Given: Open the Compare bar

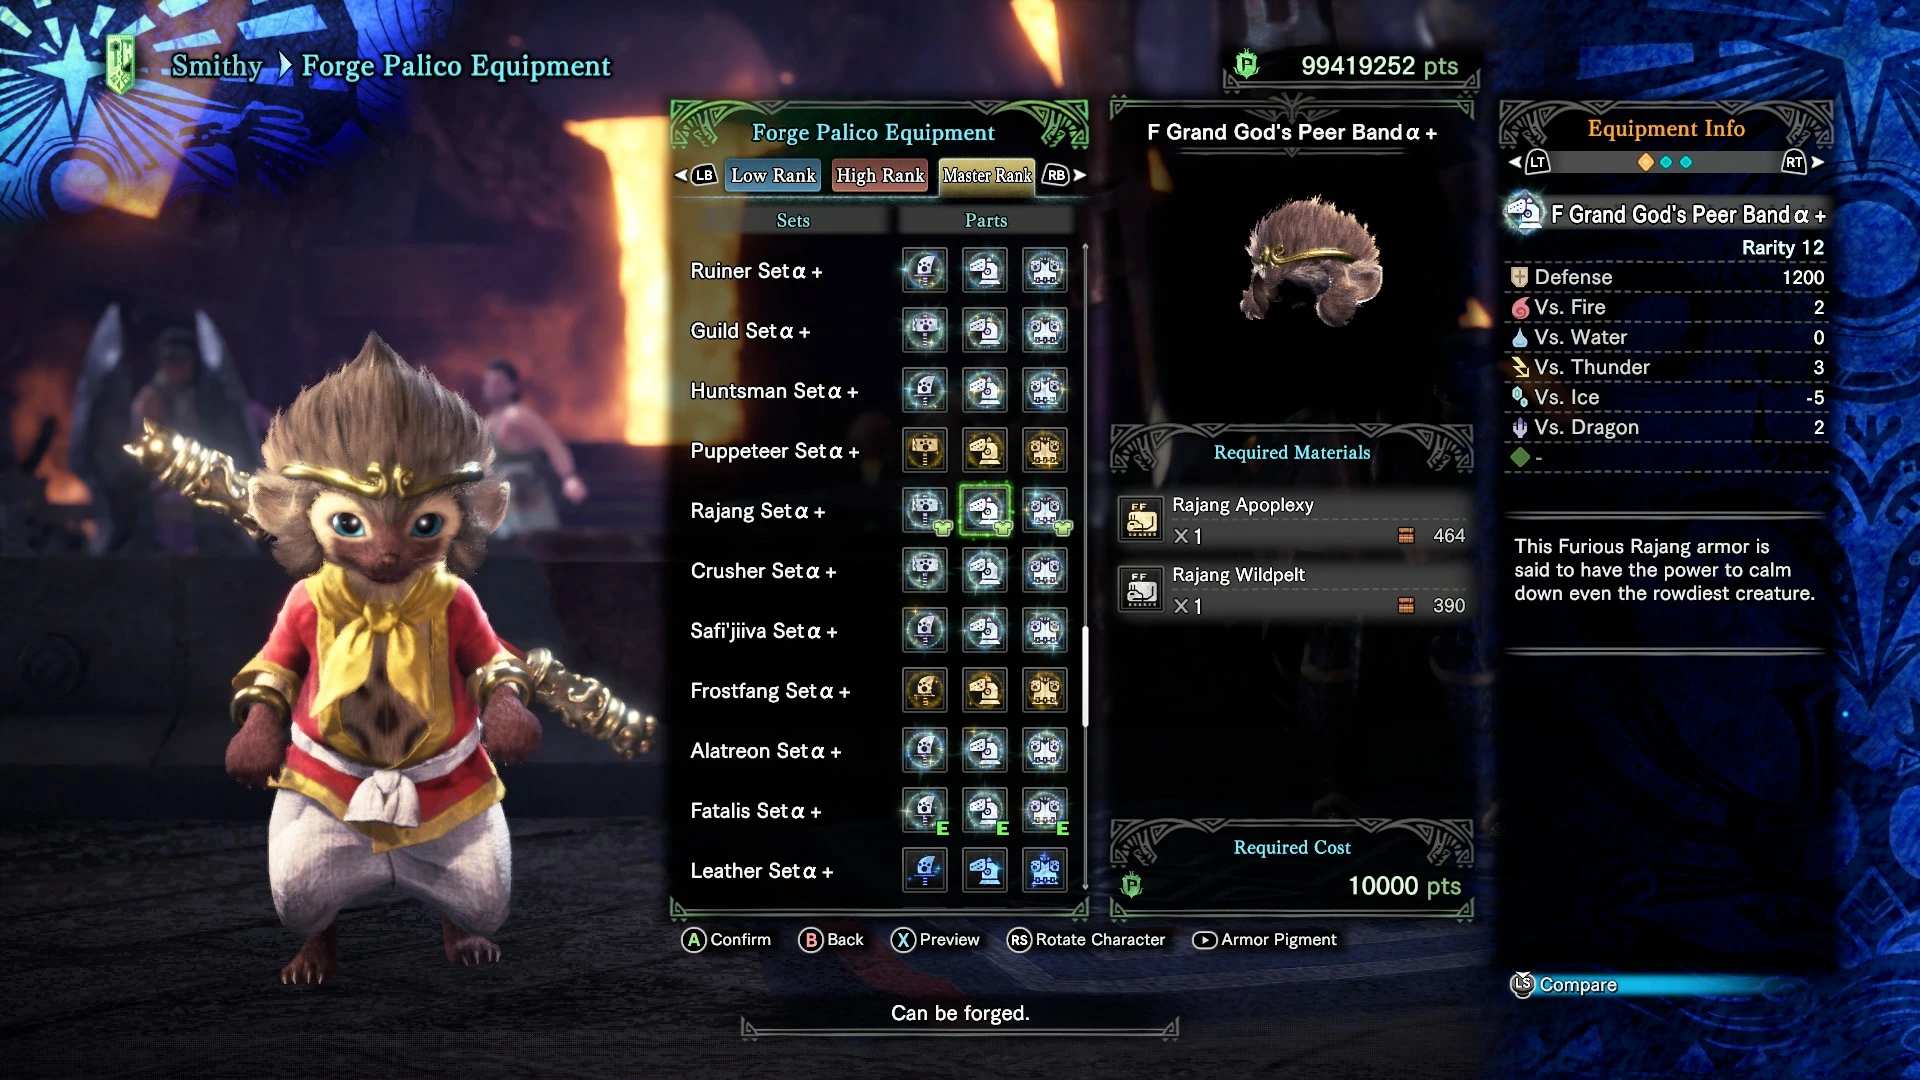Looking at the screenshot, I should pos(1640,985).
